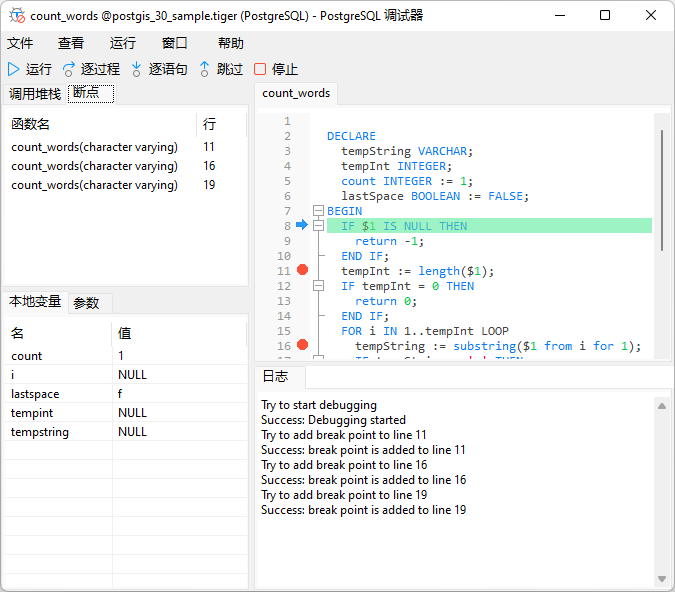Open the 文件 (File) menu
The image size is (675, 592).
[x=20, y=43]
